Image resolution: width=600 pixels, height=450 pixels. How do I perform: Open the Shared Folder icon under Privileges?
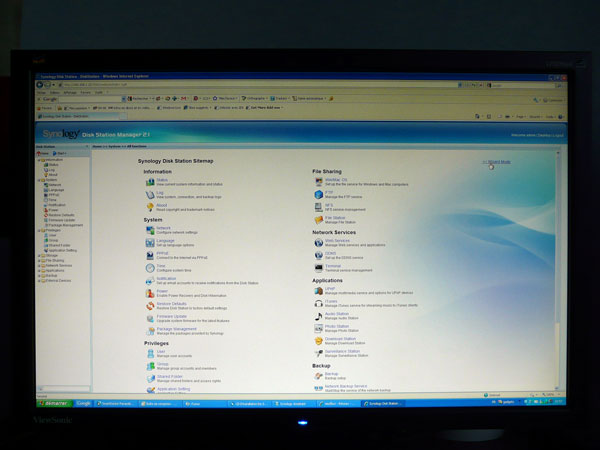pos(150,378)
